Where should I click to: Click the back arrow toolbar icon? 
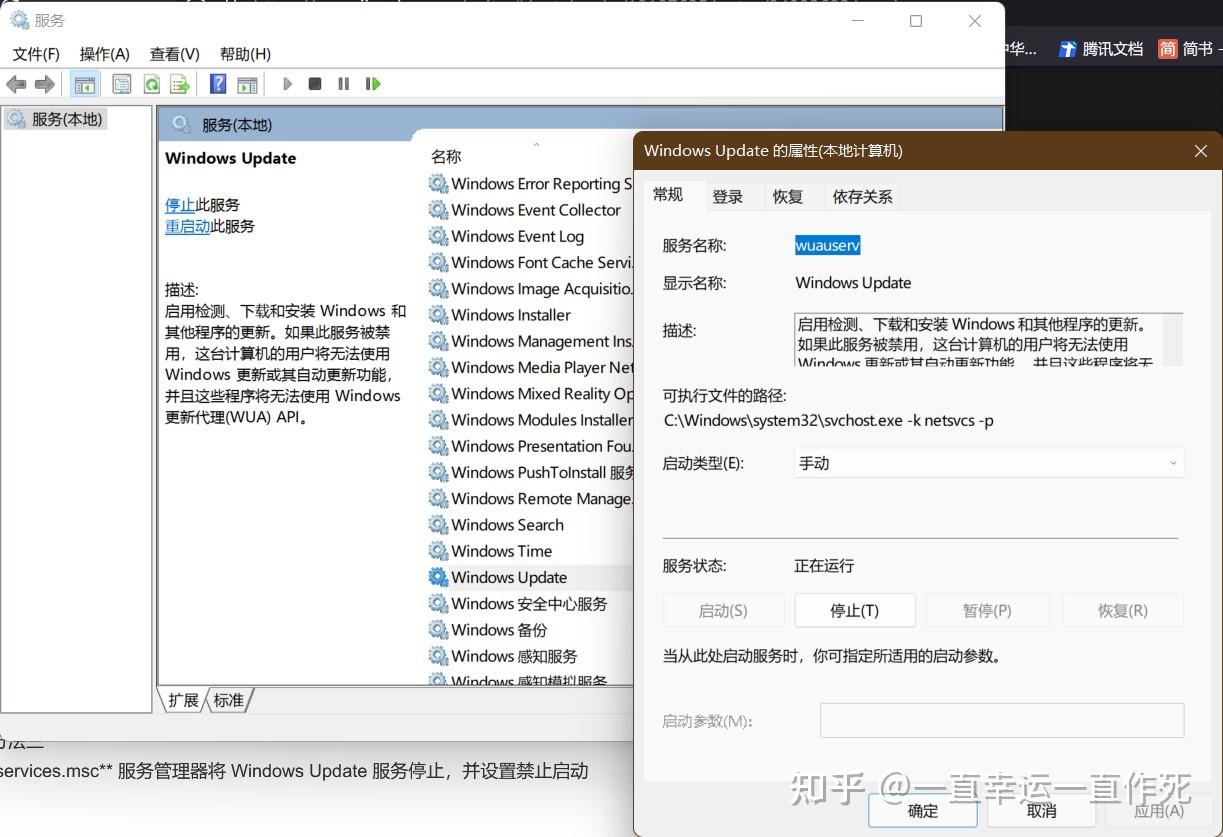[x=16, y=84]
